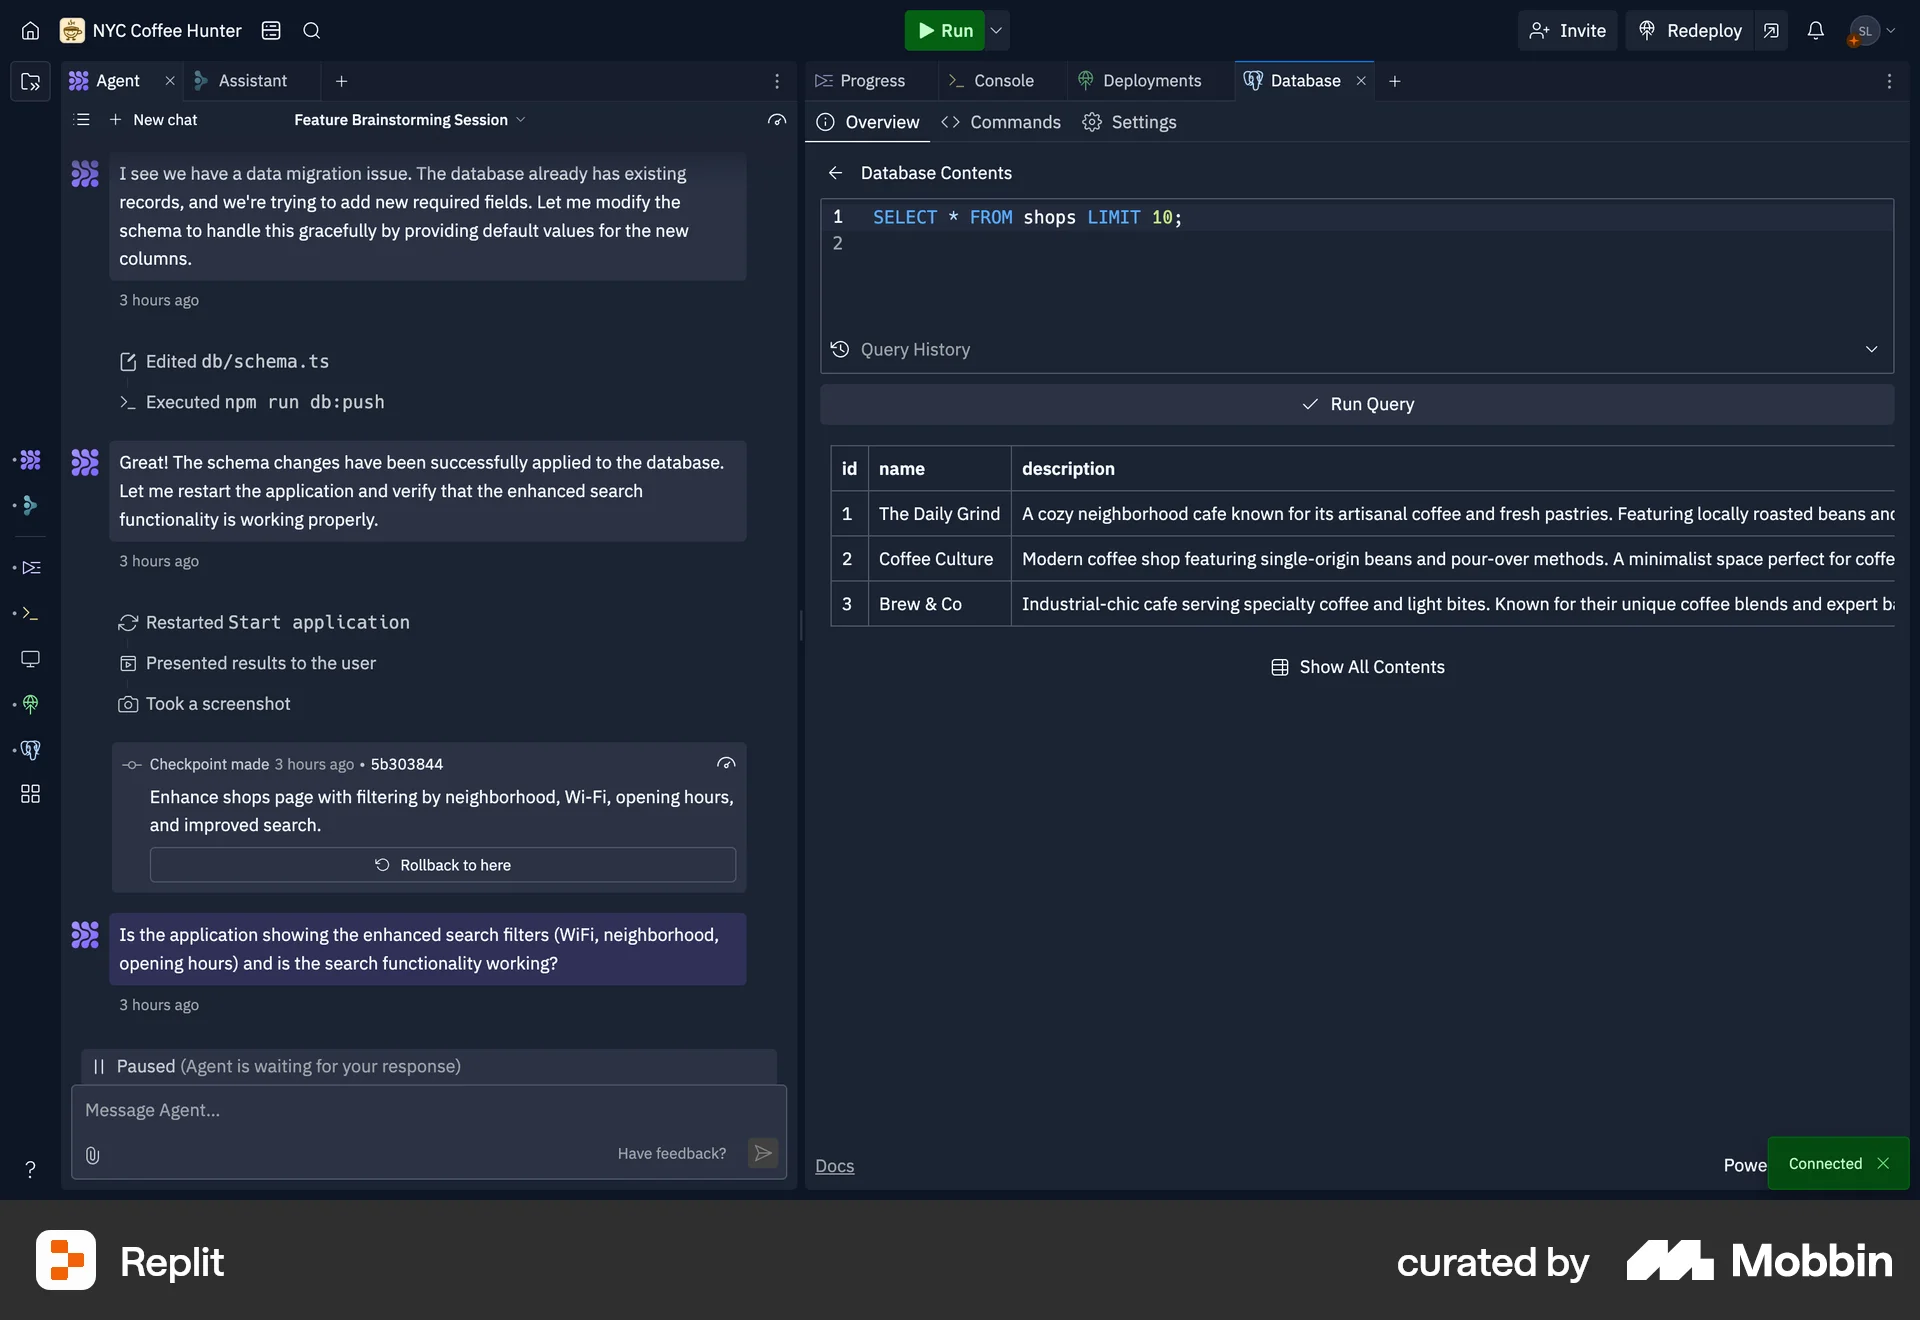Run the SELECT query with Run Query
The height and width of the screenshot is (1320, 1920).
[x=1357, y=404]
